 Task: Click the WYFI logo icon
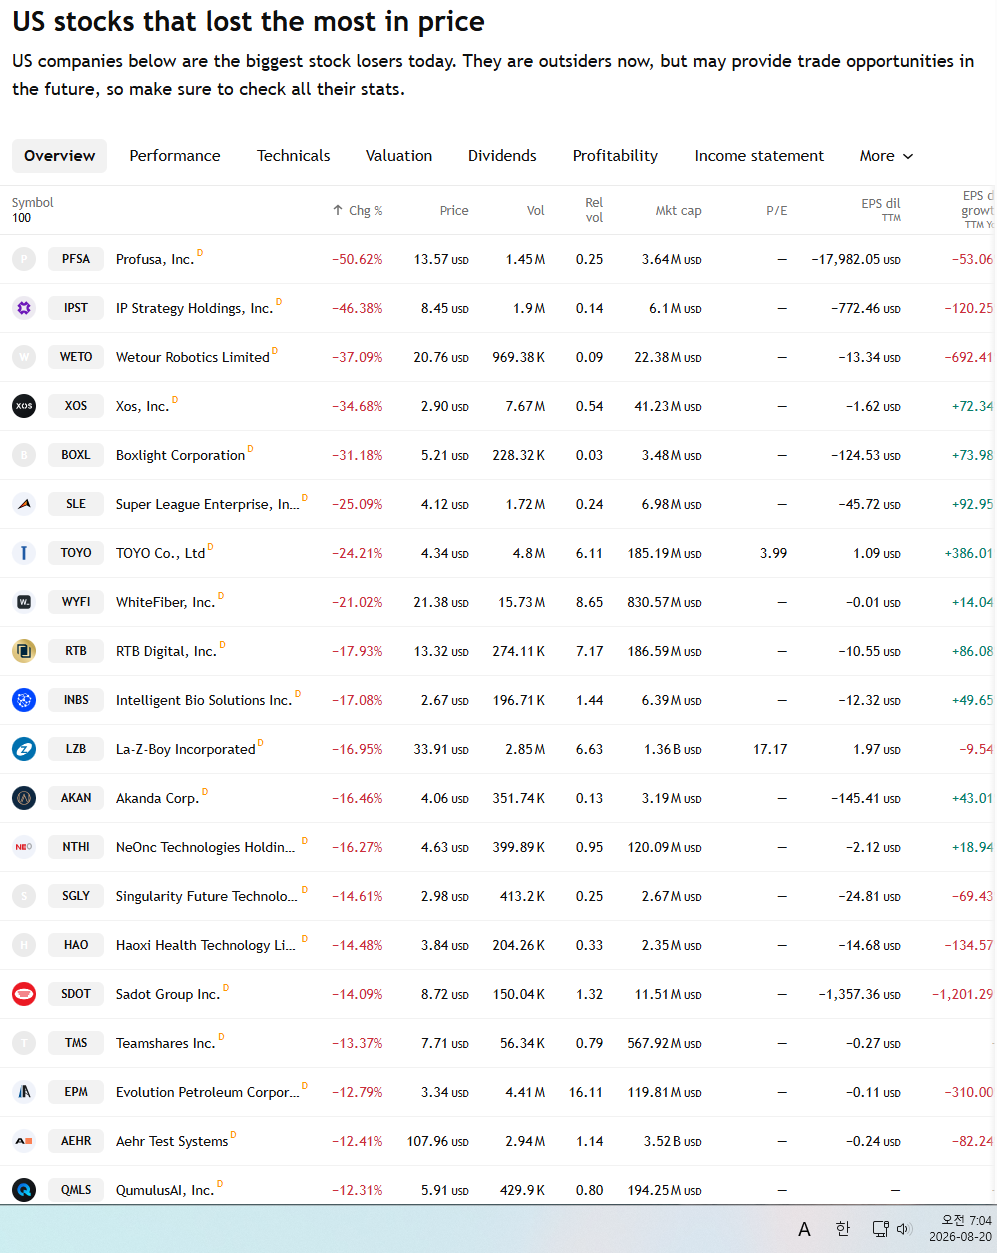click(x=24, y=602)
